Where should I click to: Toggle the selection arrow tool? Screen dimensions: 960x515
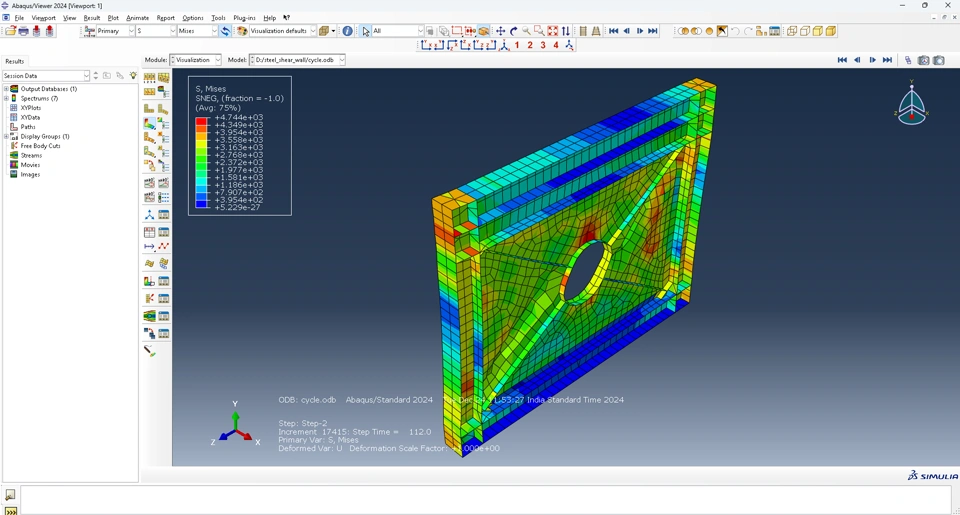366,31
